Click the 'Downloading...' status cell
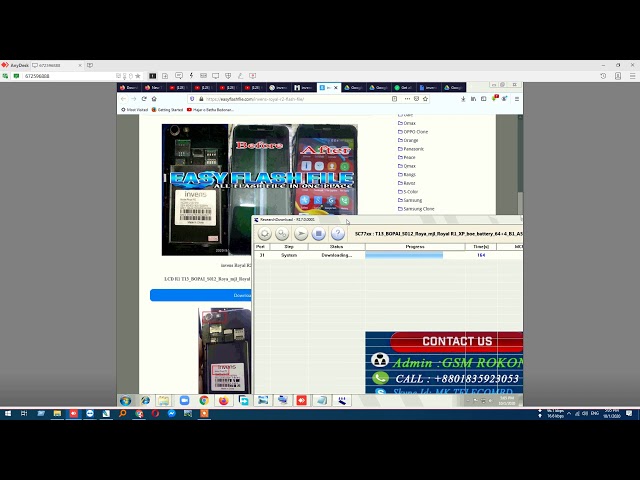The image size is (640, 480). pyautogui.click(x=336, y=255)
